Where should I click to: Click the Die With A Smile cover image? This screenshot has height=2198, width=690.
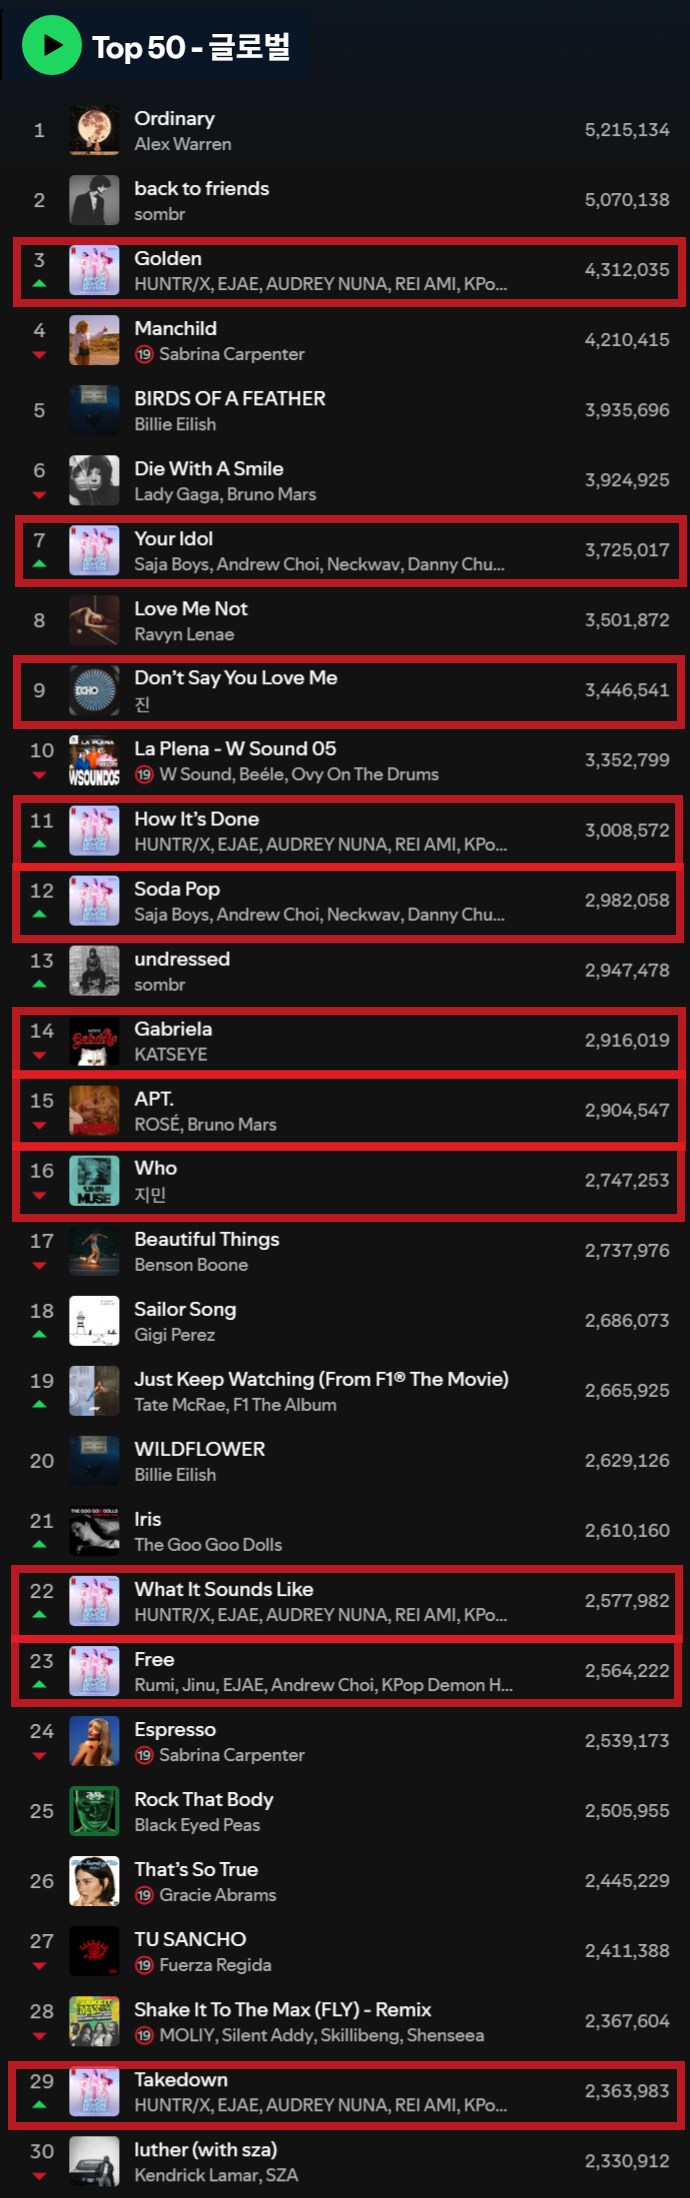[x=94, y=480]
